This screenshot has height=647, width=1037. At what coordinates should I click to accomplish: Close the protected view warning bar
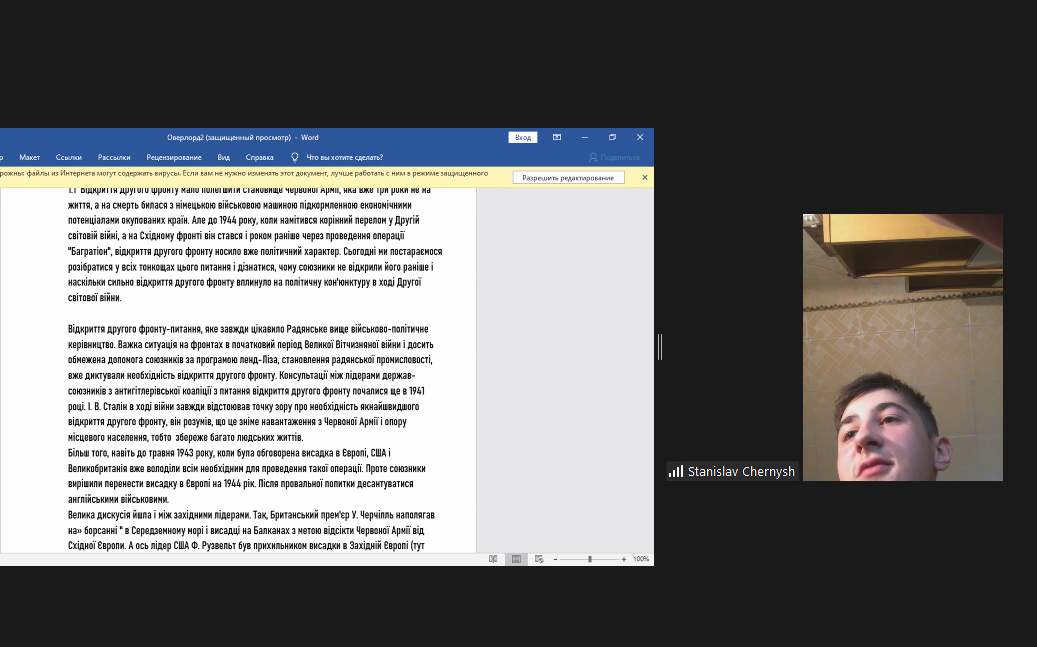click(x=645, y=177)
